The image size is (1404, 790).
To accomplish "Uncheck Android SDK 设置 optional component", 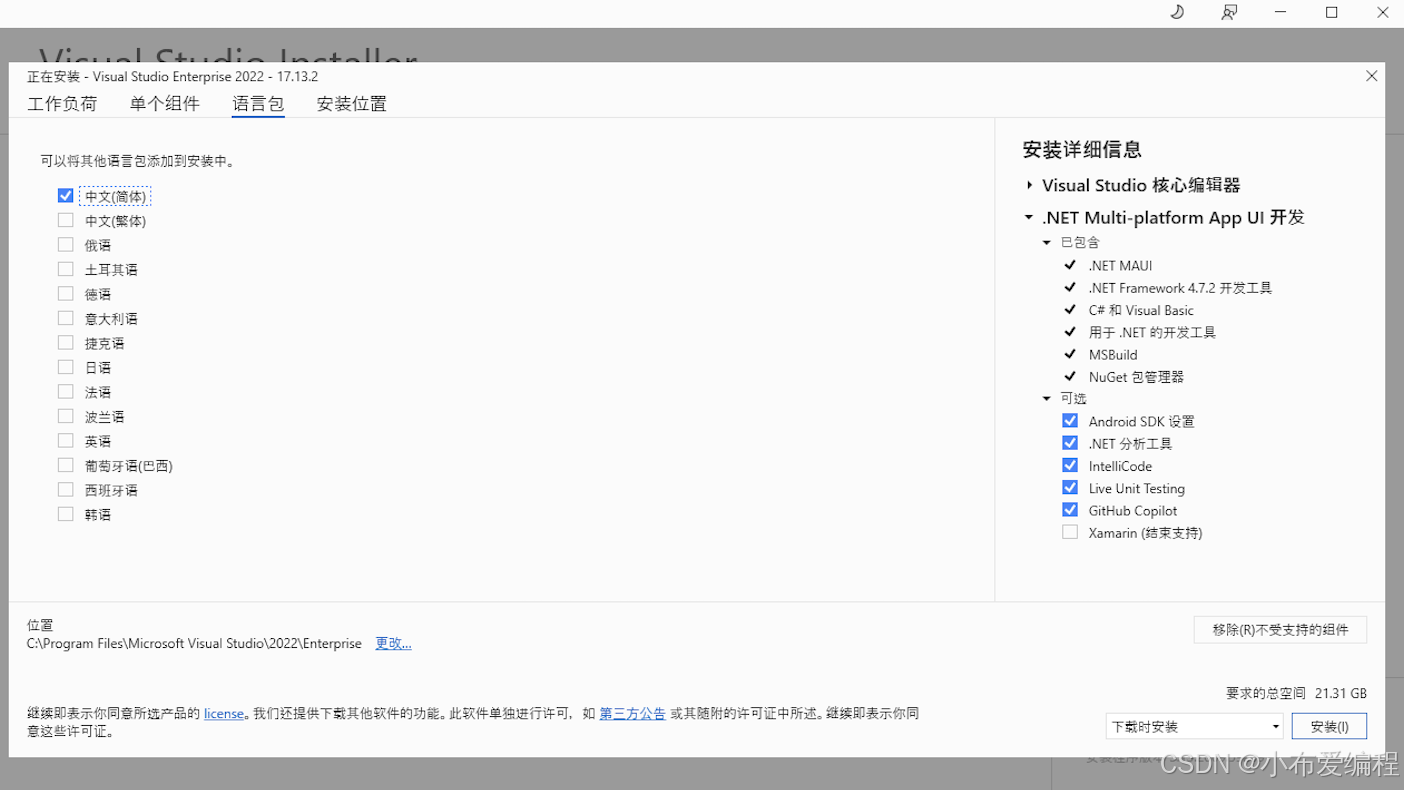I will (1070, 421).
